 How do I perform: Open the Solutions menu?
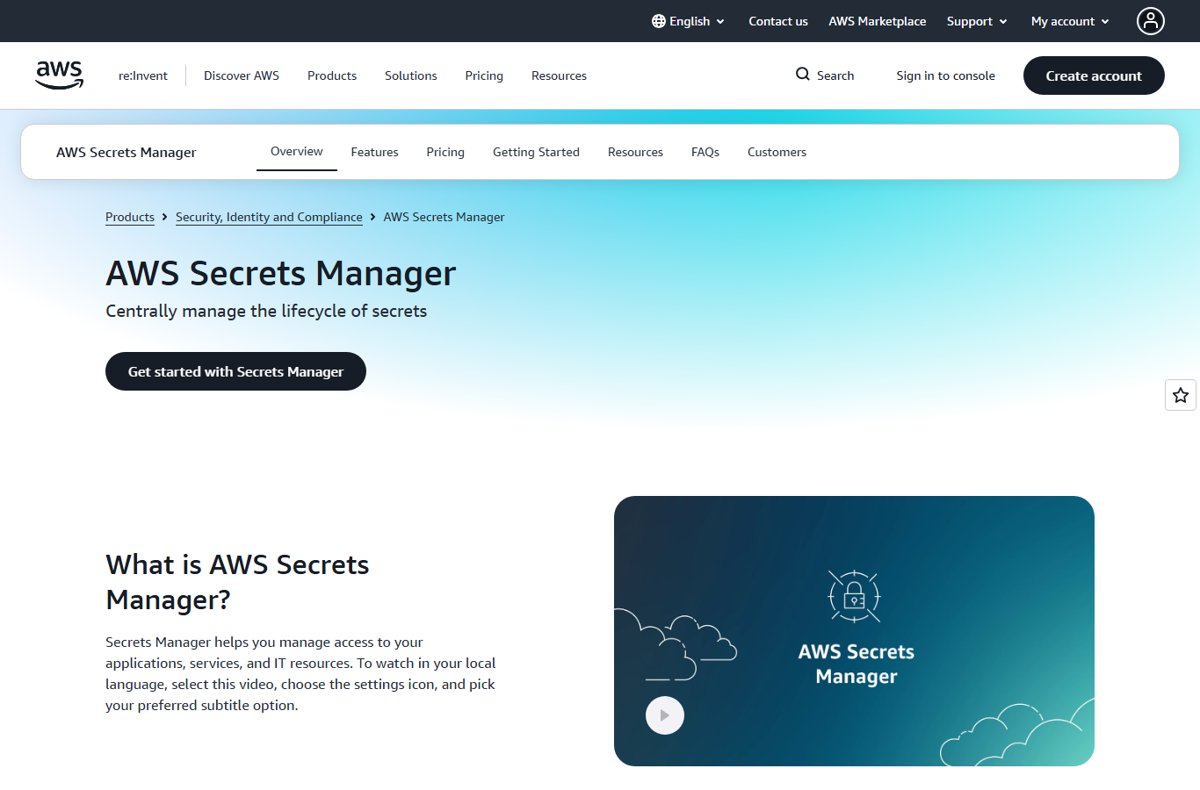click(411, 75)
